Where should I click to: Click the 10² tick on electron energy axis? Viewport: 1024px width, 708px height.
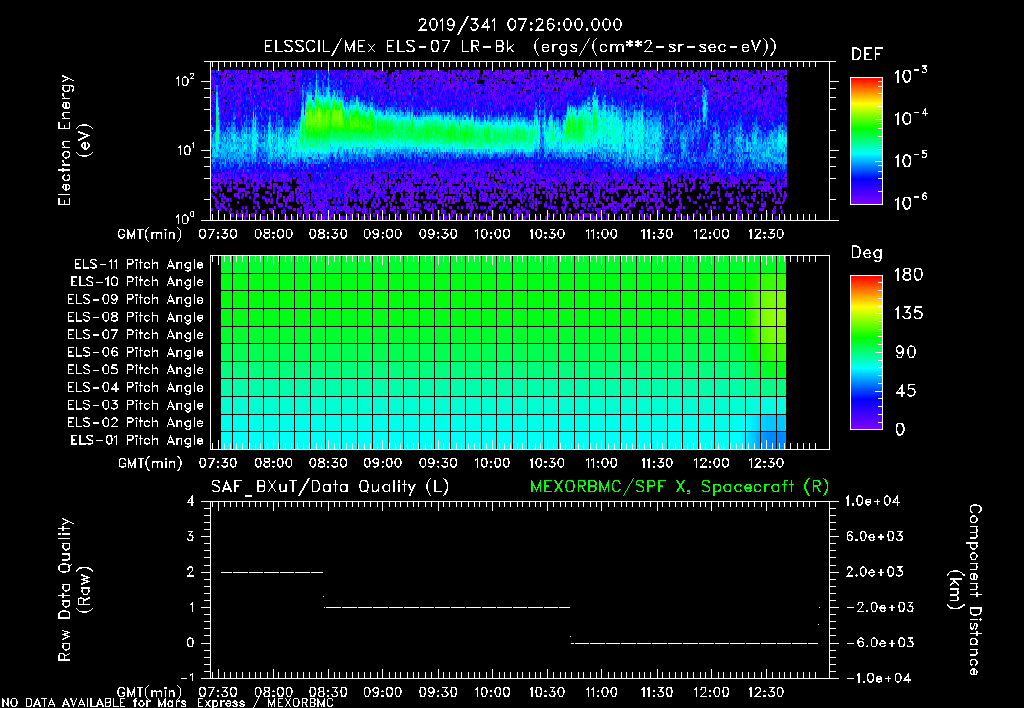185,82
